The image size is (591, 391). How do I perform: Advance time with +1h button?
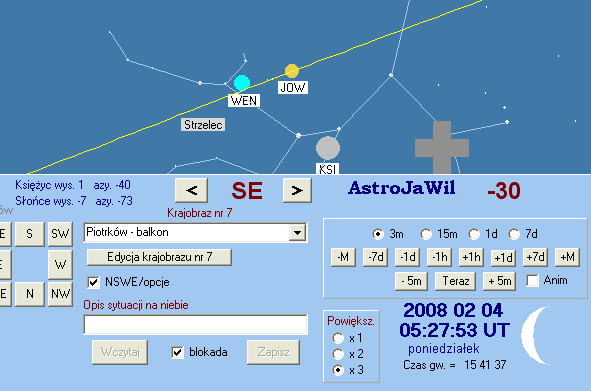tap(471, 258)
